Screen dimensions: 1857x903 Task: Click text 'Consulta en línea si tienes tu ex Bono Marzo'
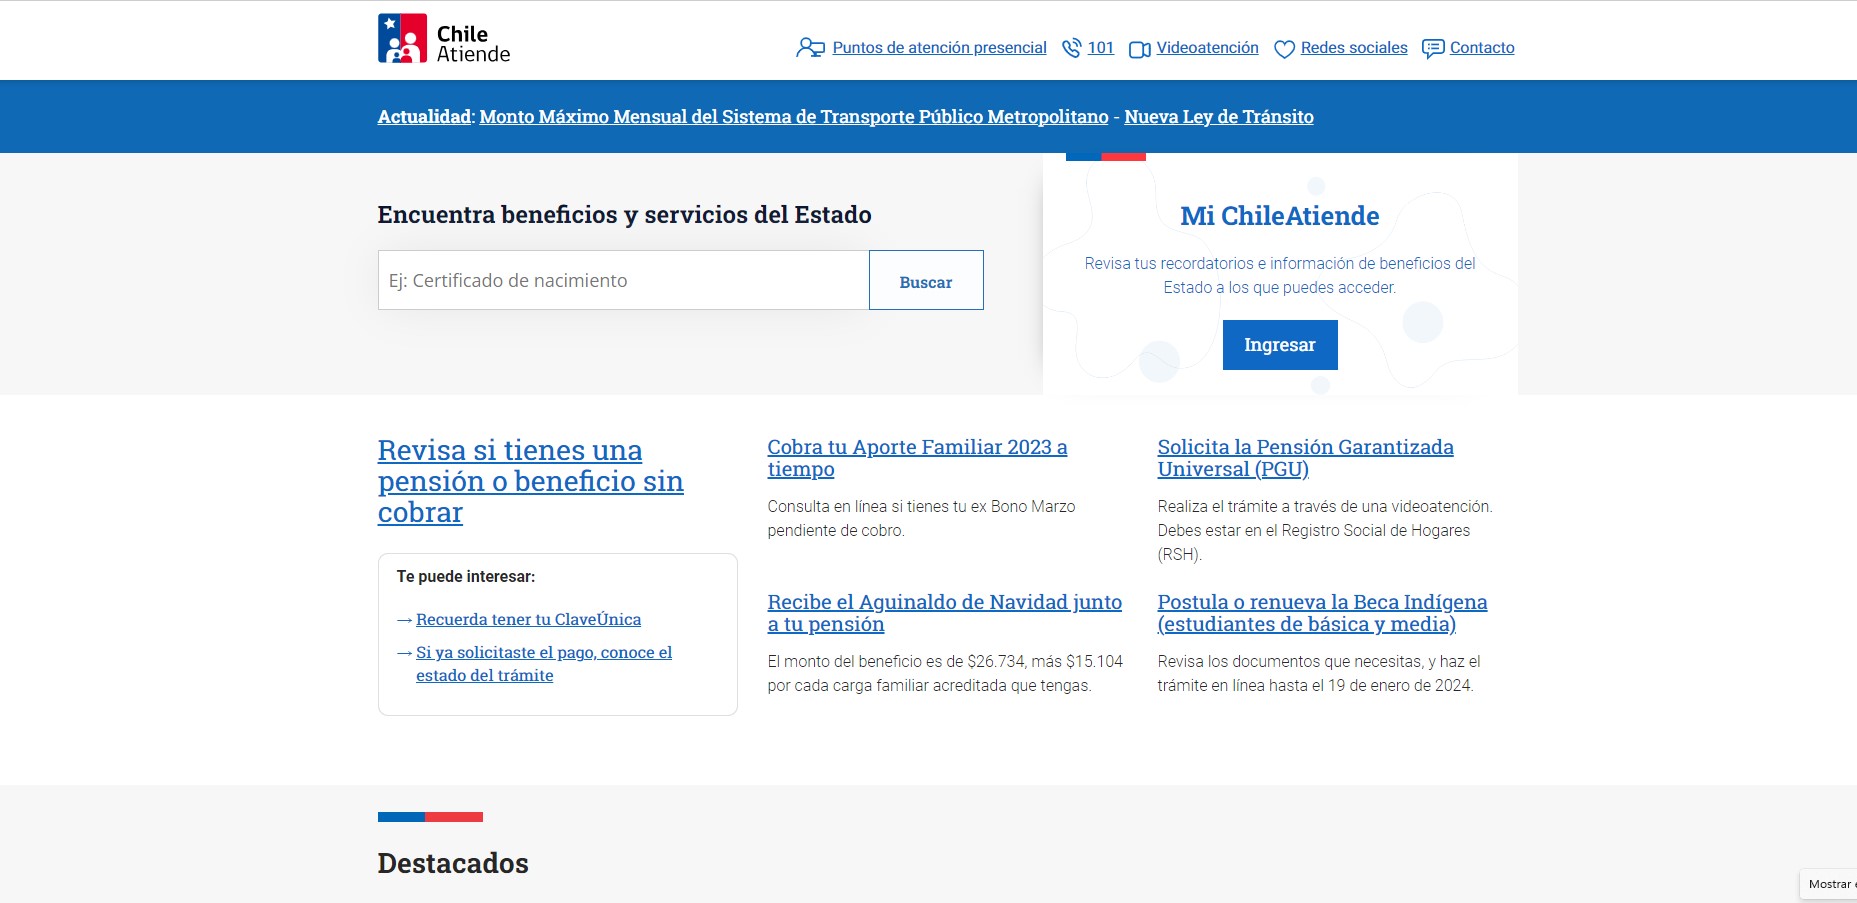coord(921,507)
